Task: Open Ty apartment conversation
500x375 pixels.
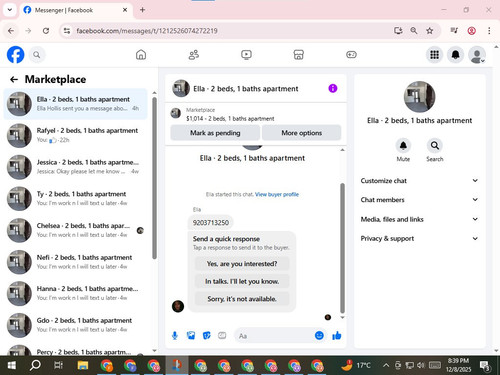Action: tap(76, 198)
